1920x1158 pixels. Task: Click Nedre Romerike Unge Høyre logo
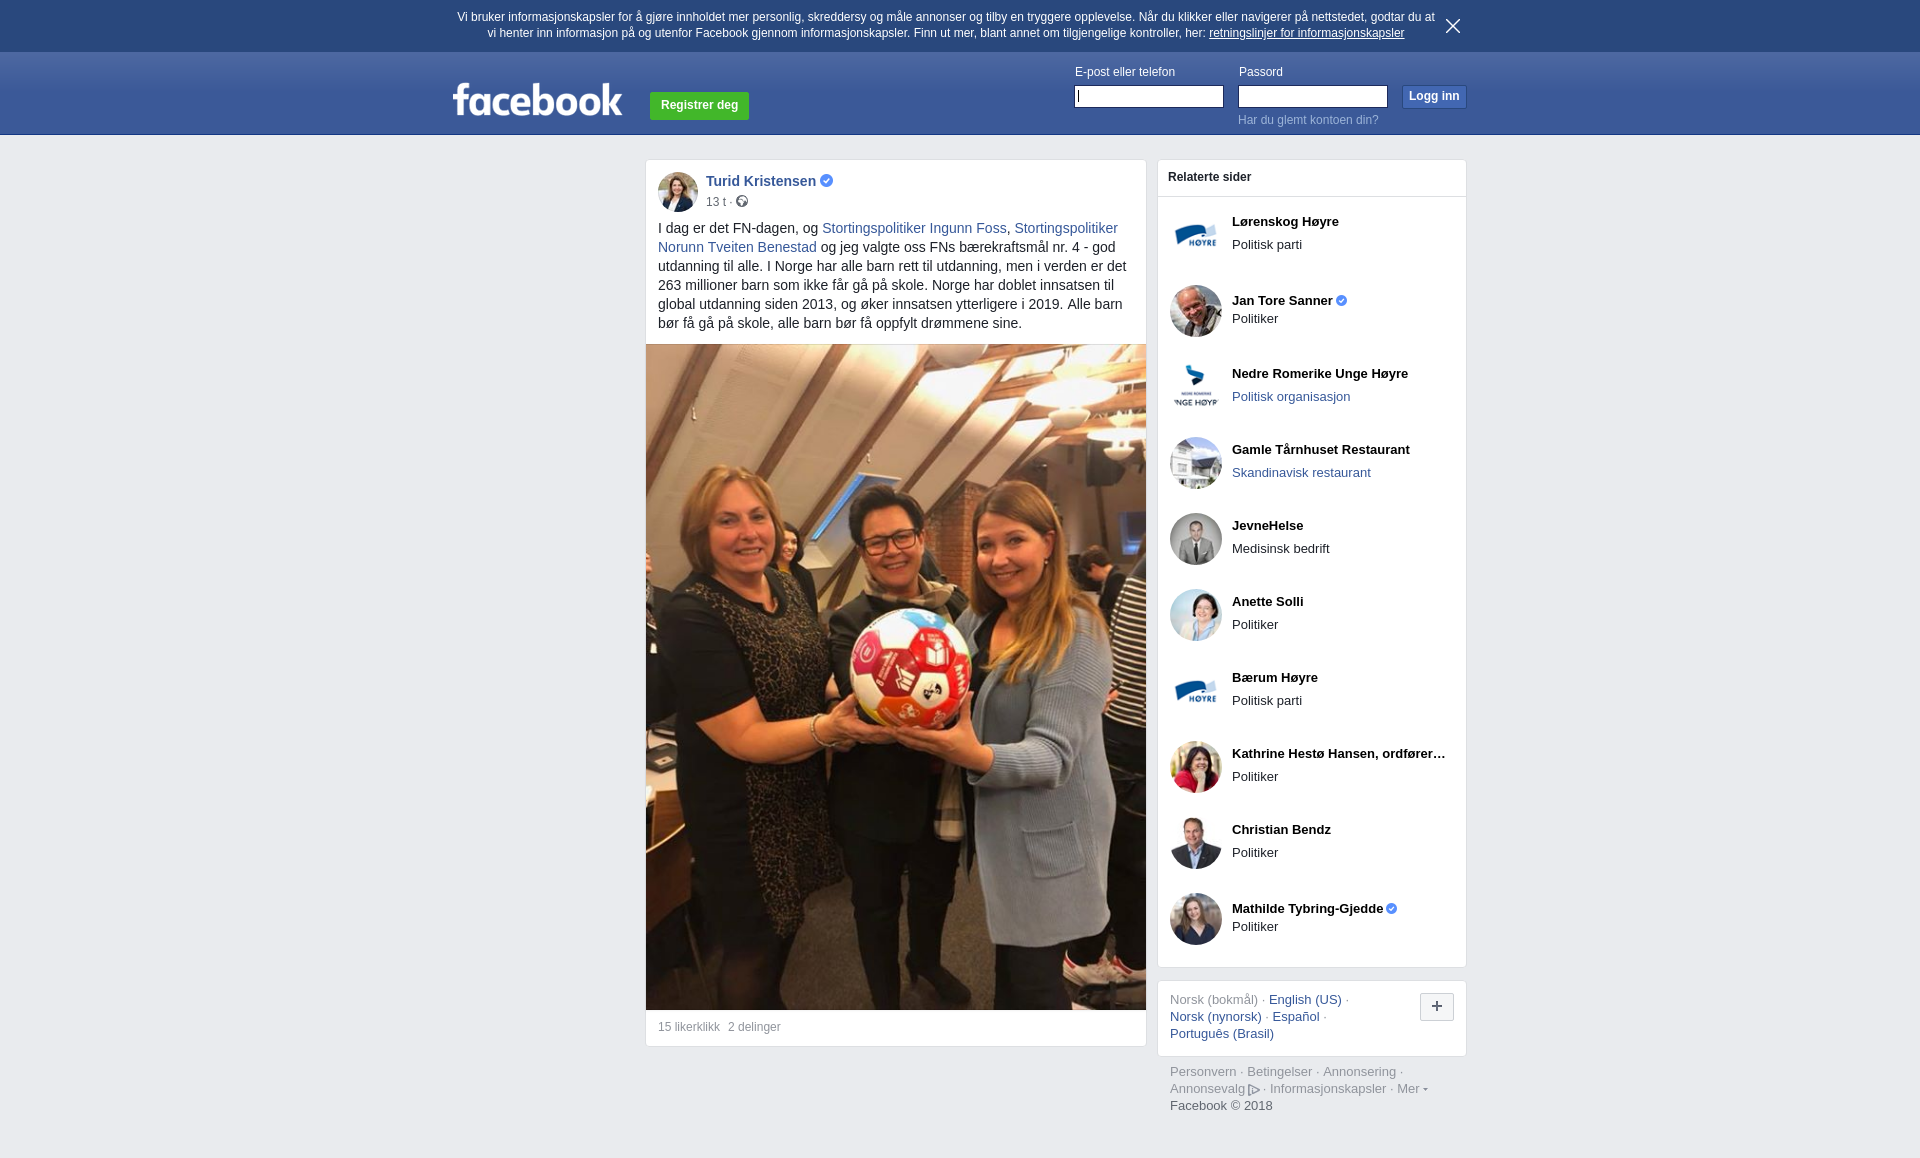tap(1195, 387)
